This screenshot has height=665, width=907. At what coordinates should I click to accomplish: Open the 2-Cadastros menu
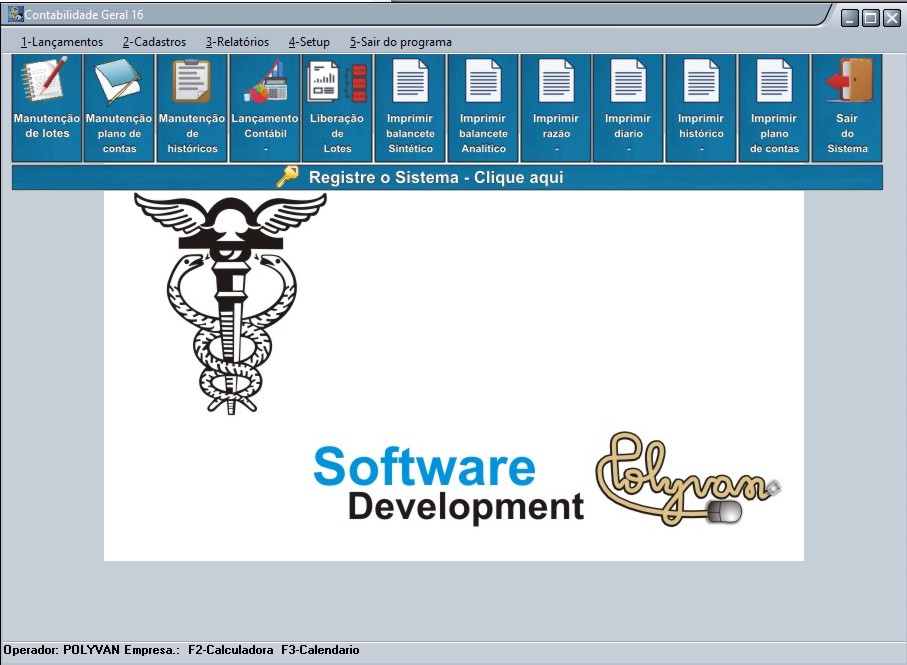154,42
